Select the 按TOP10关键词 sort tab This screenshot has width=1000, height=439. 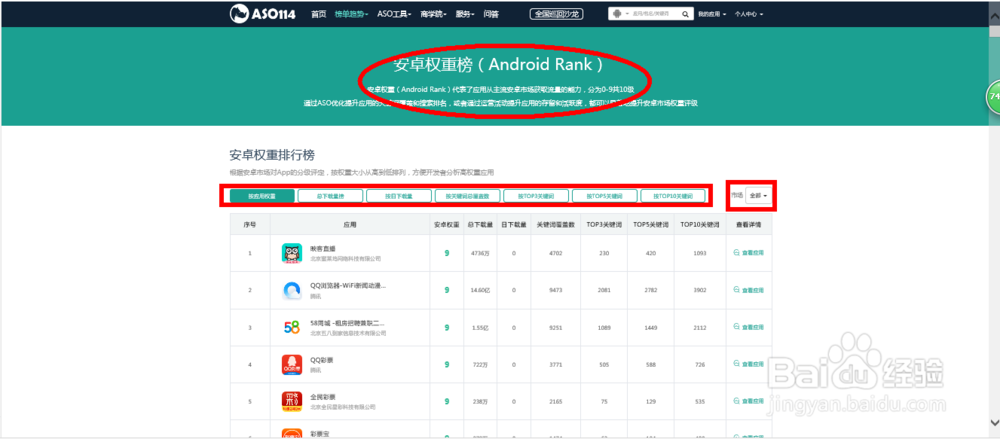click(x=673, y=196)
